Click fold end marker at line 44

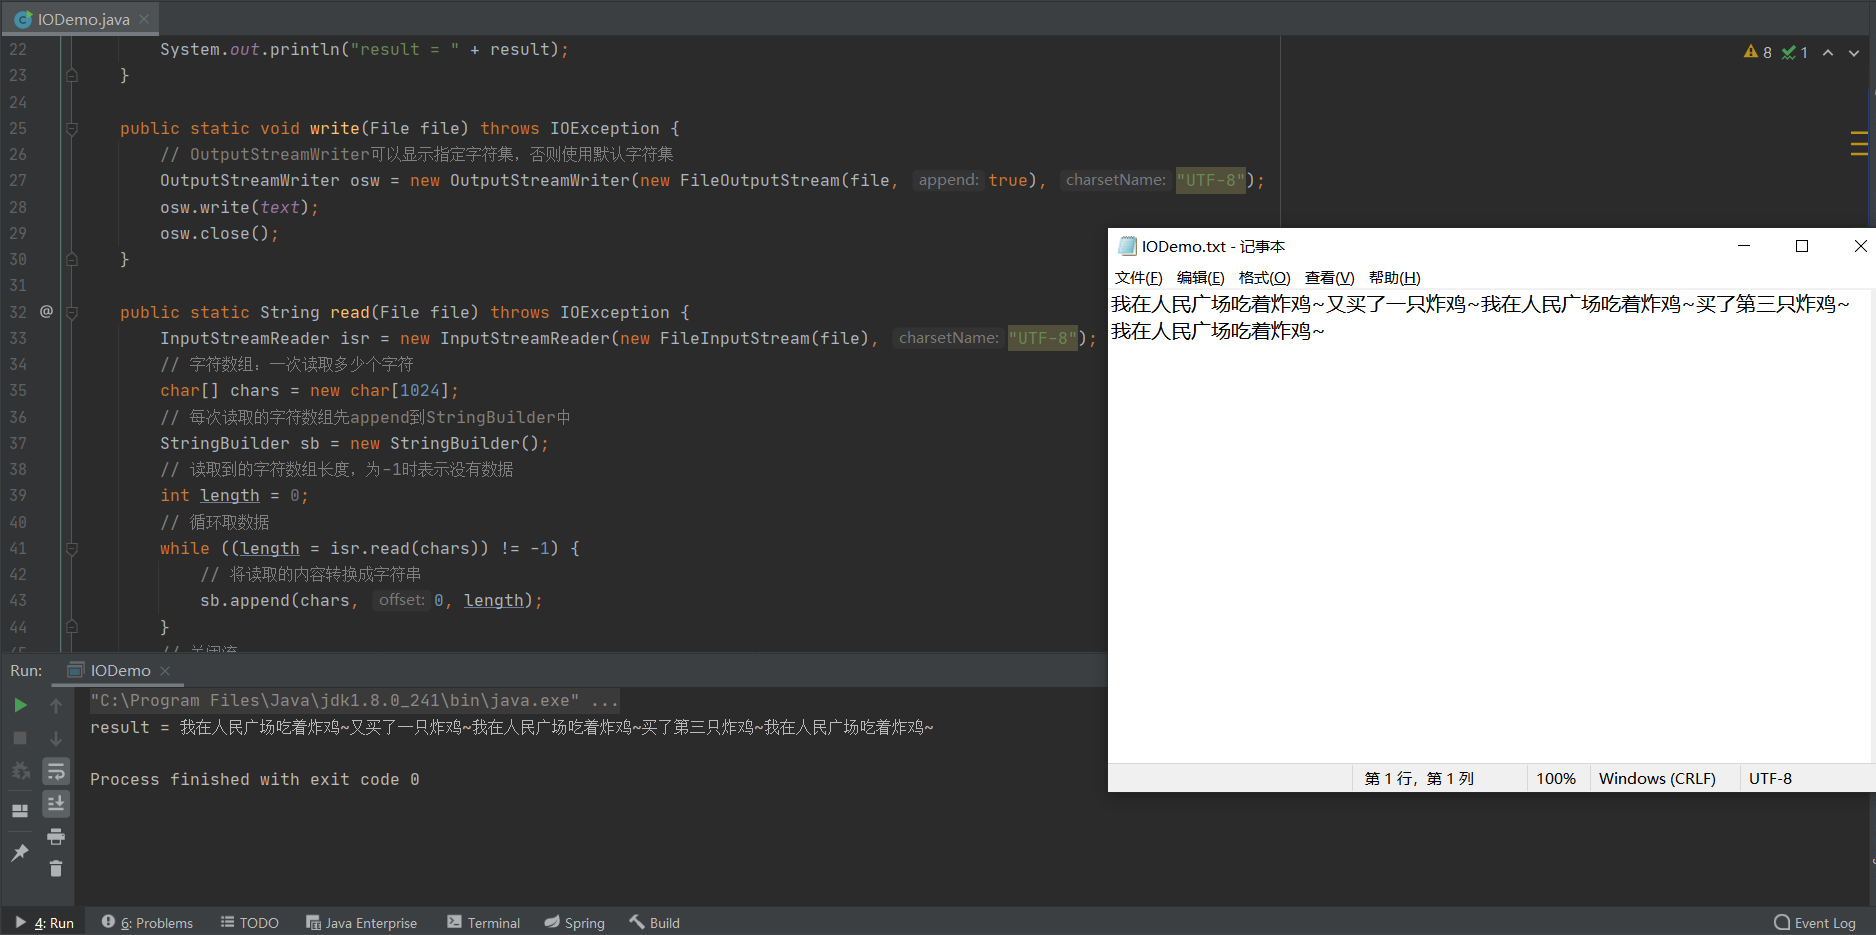72,627
